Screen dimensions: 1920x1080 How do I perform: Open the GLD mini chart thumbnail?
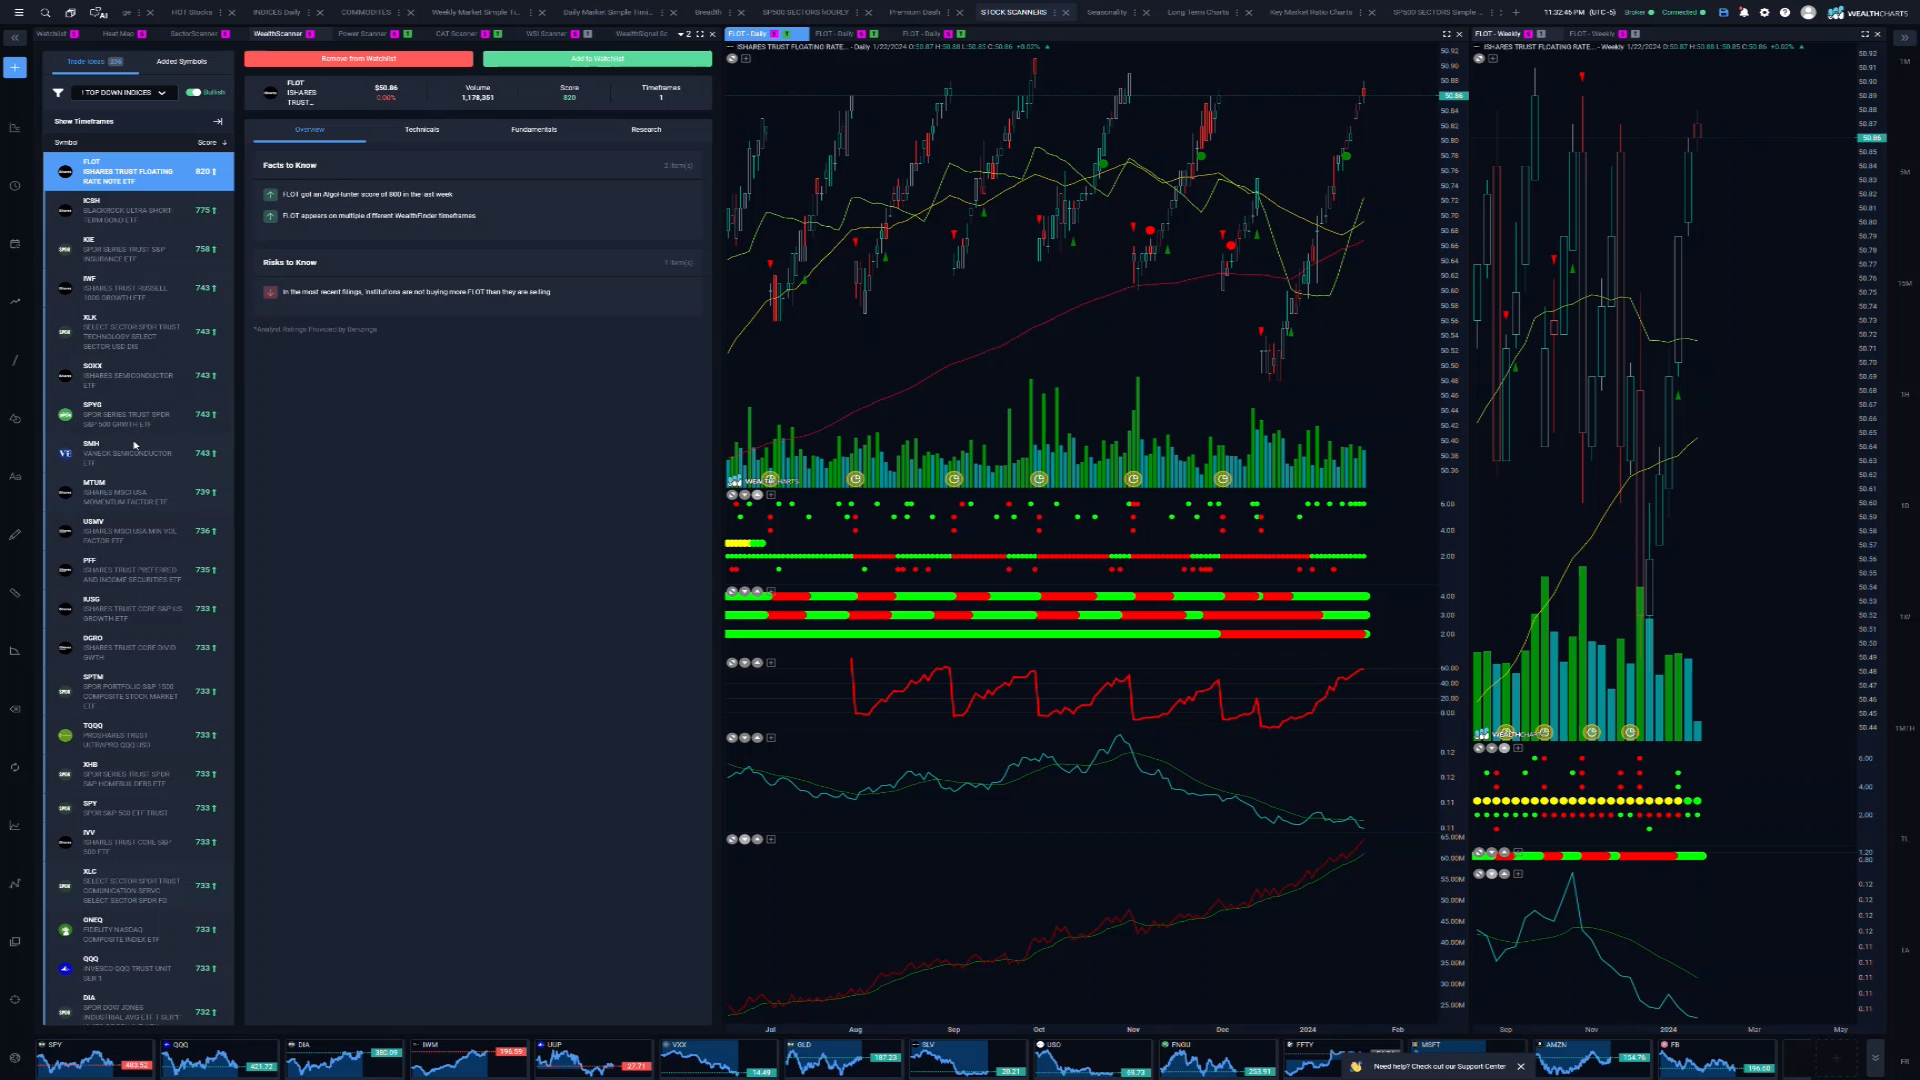click(x=843, y=1058)
